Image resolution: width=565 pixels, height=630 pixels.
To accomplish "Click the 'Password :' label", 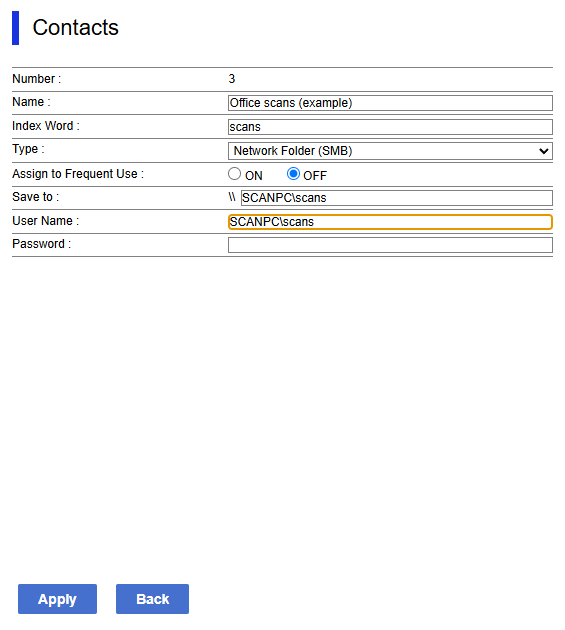I will (x=41, y=244).
